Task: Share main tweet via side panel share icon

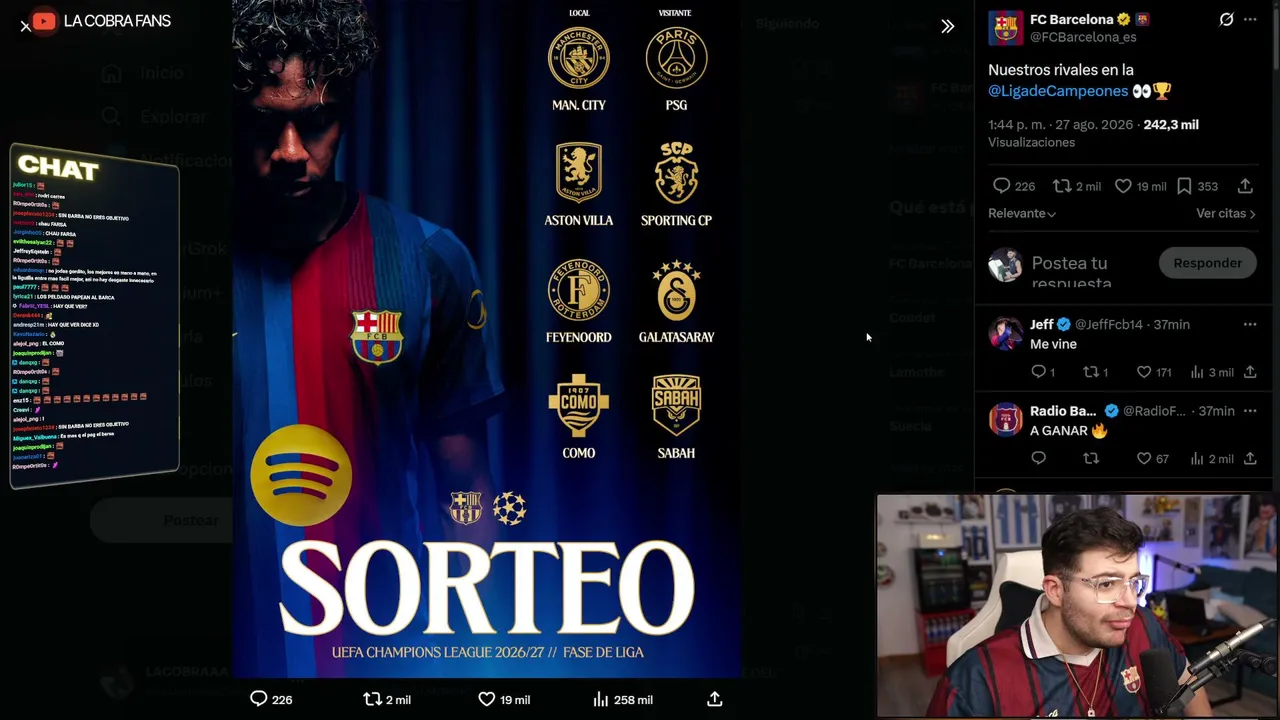Action: (1245, 186)
